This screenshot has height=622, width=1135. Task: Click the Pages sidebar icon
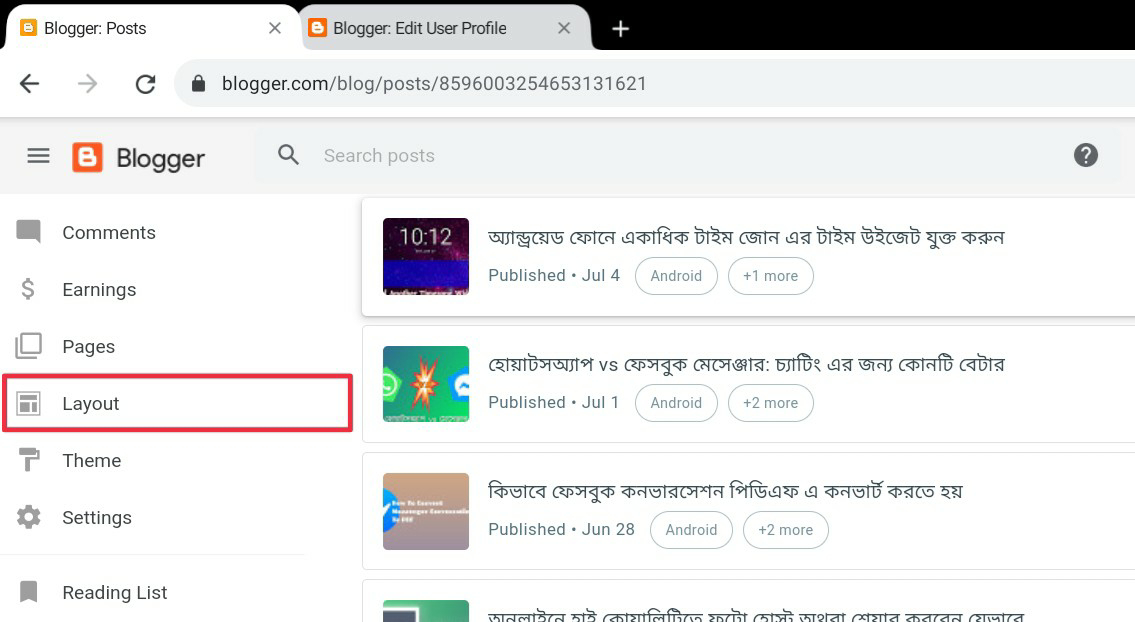click(x=28, y=346)
